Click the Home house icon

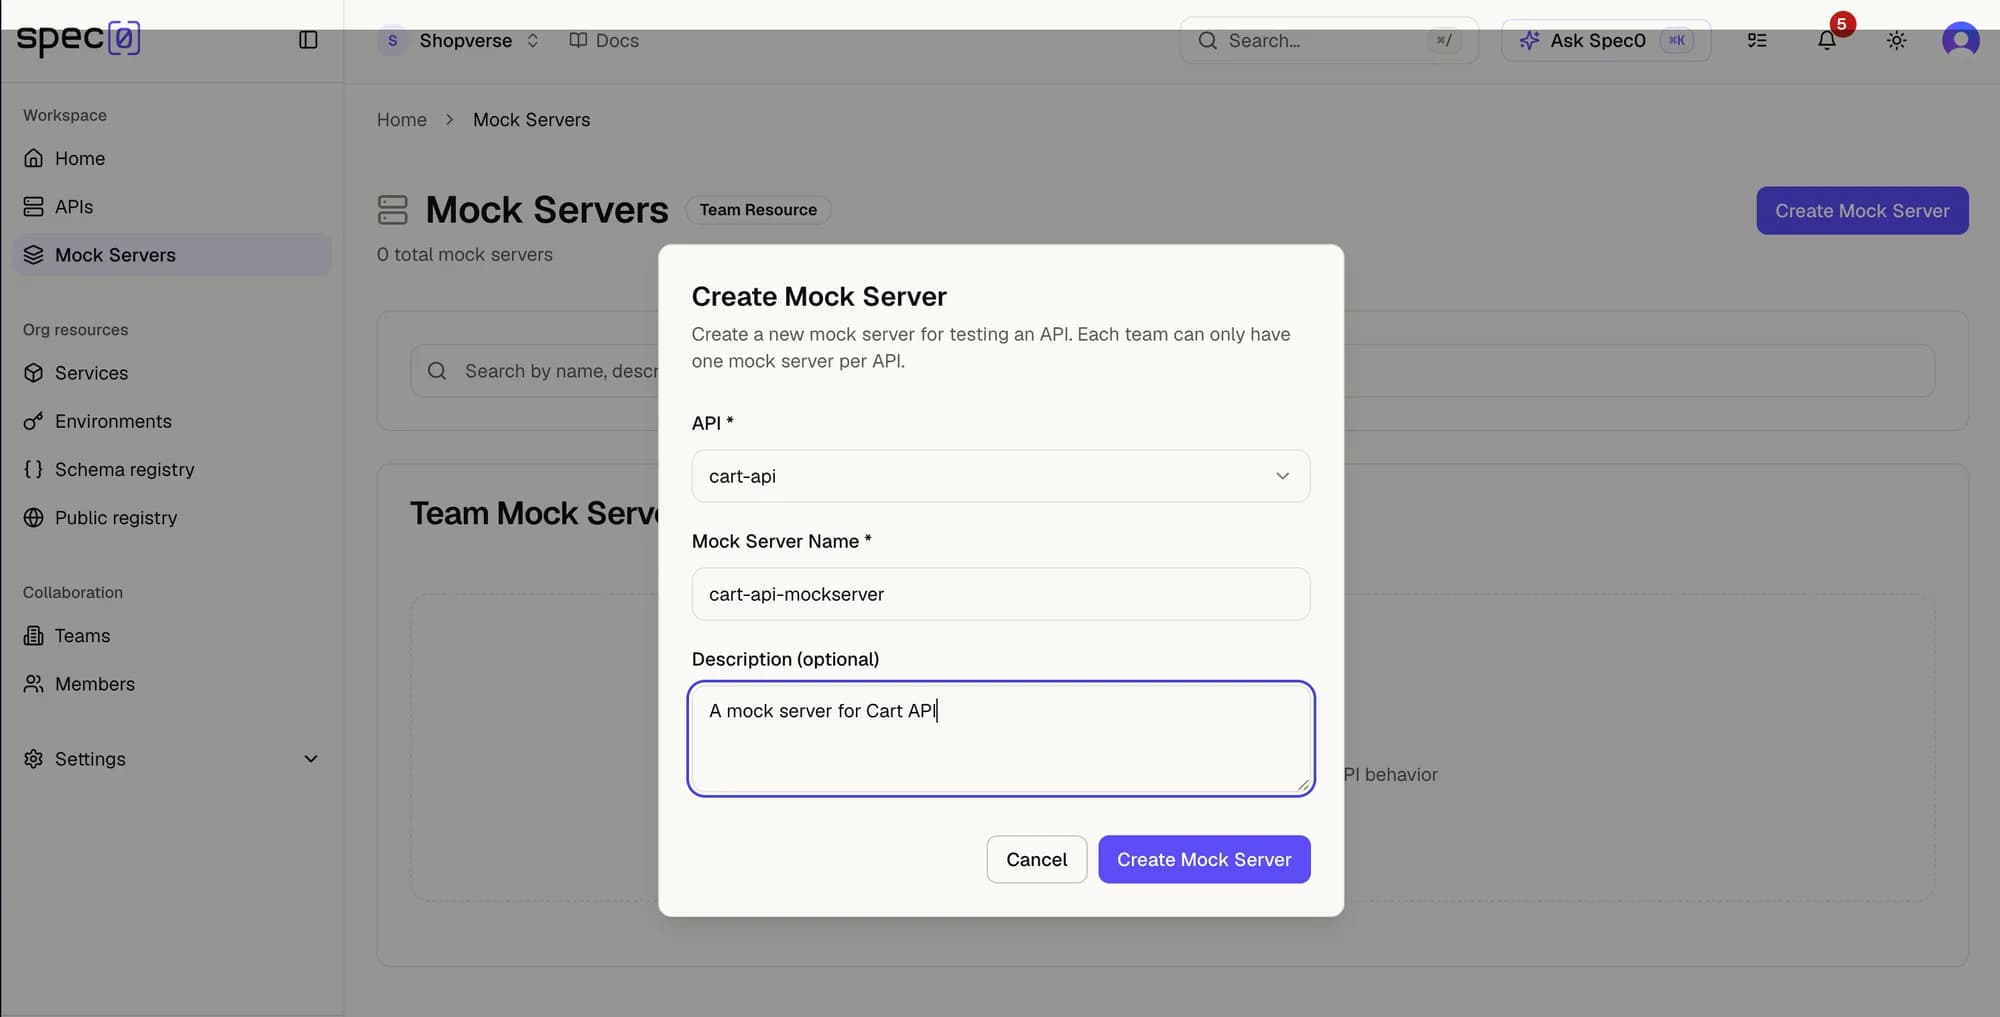33,158
